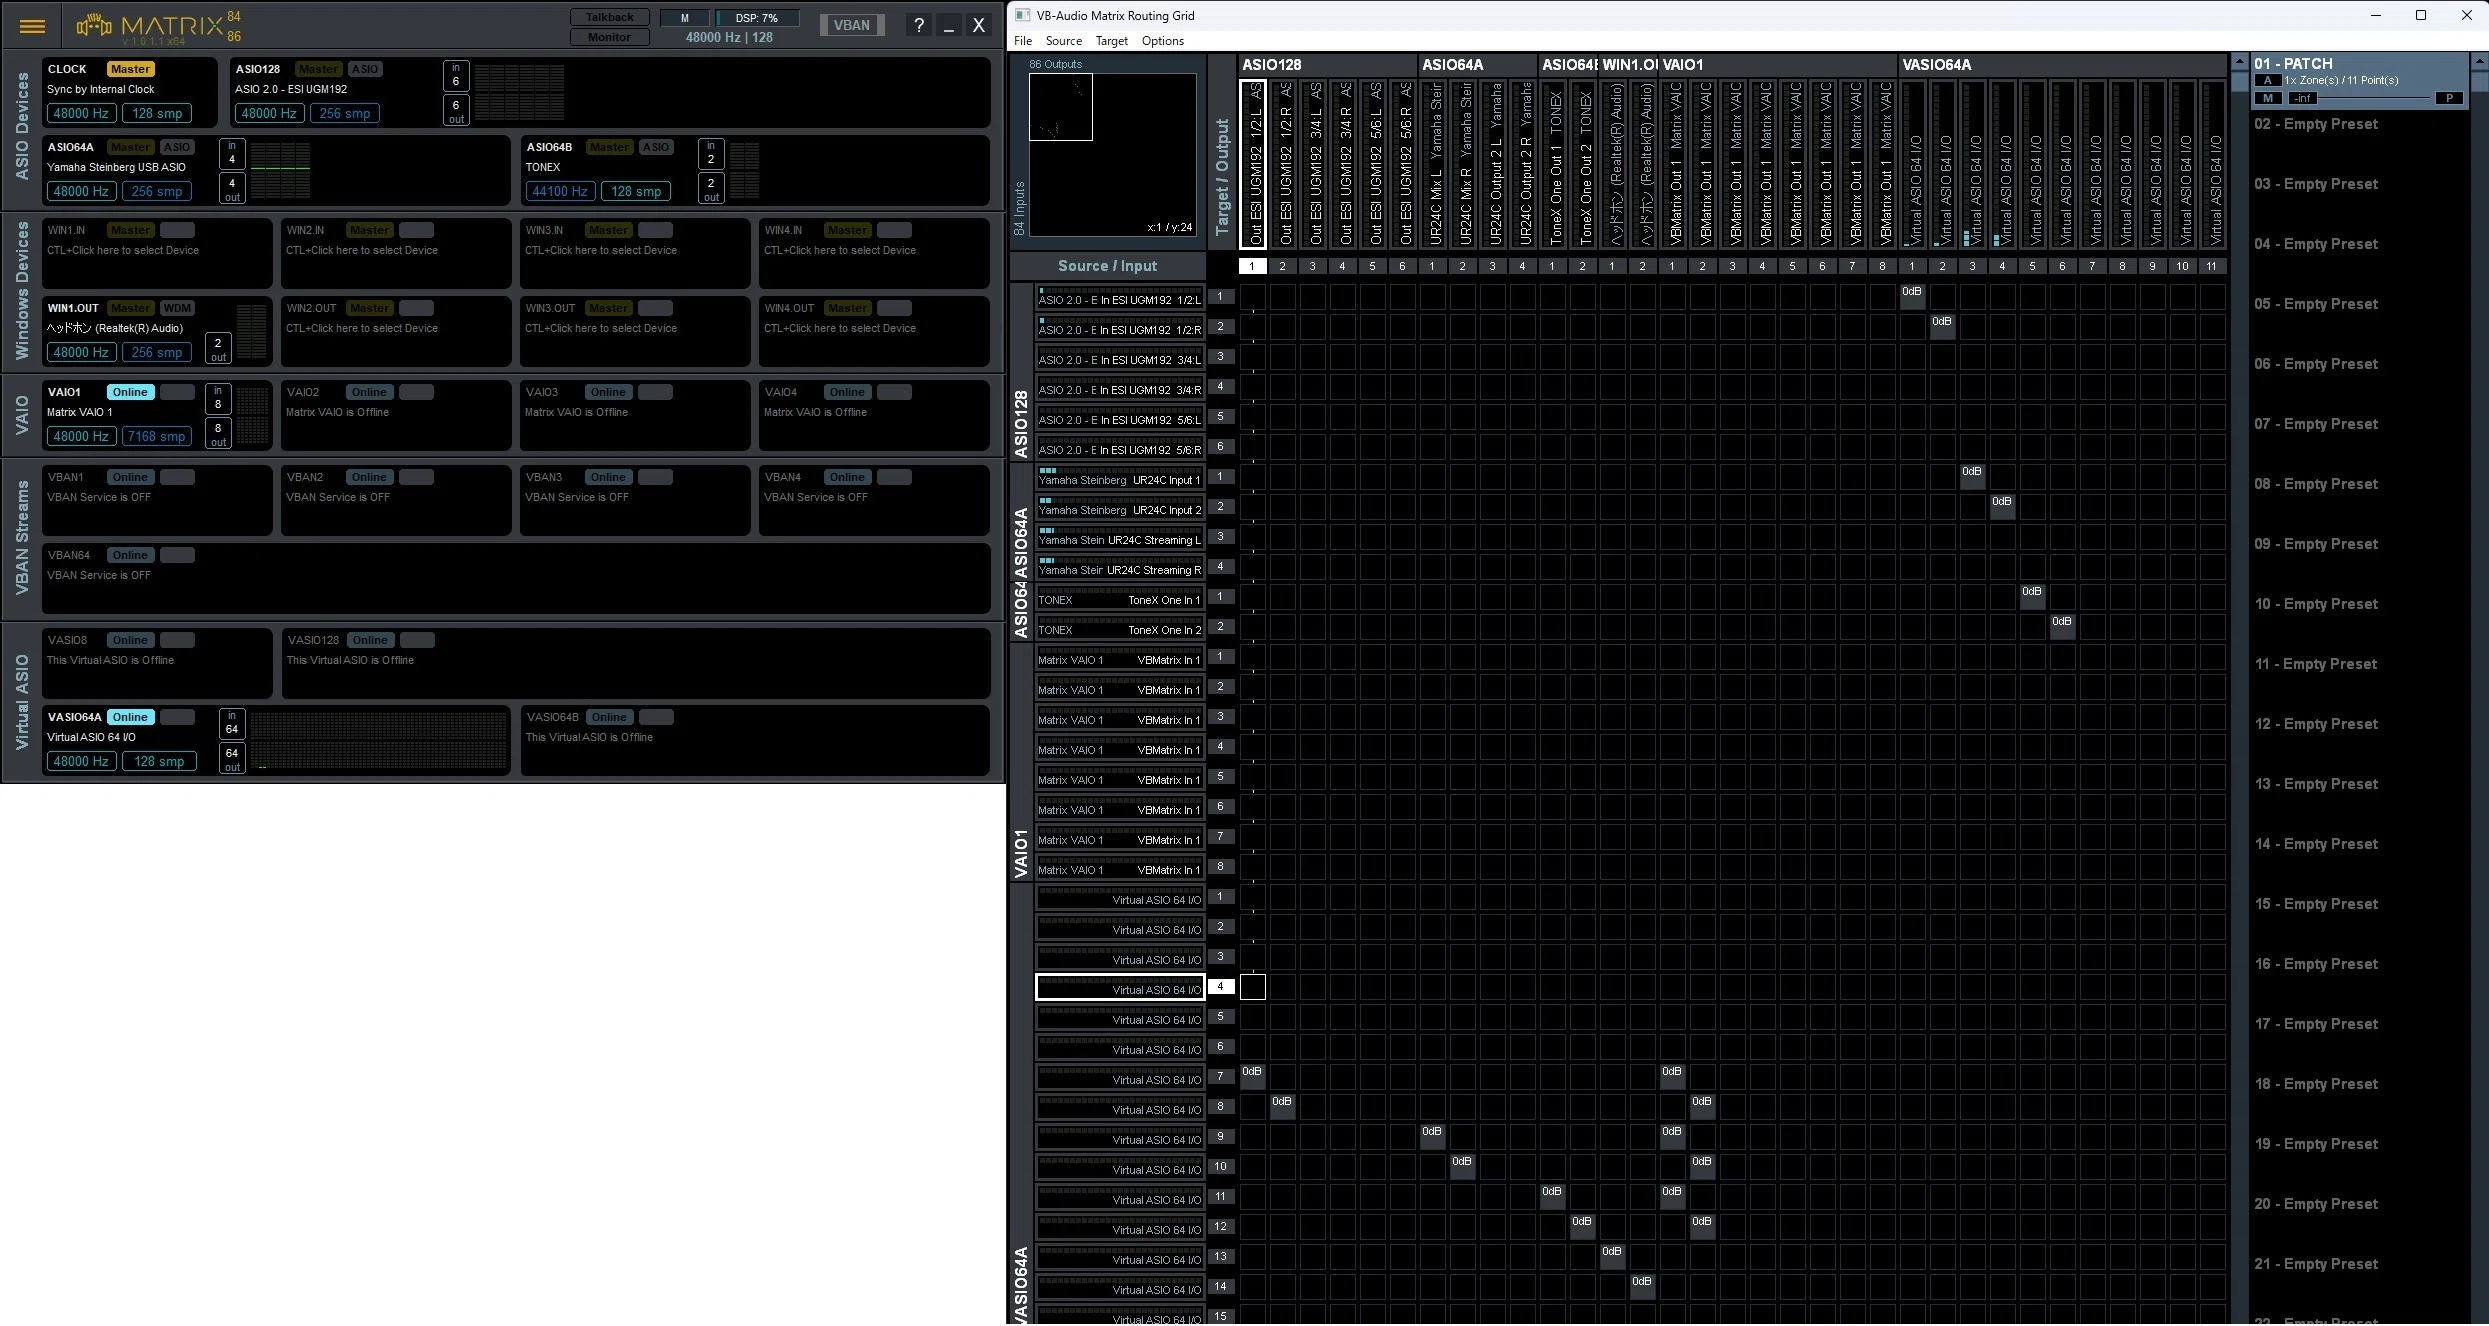Select the Yamaha Stein UR24C Streaming L source row

pyautogui.click(x=1120, y=537)
